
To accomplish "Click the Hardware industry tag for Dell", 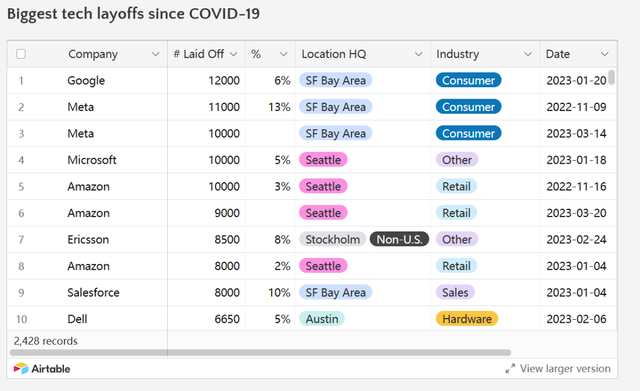I will [x=467, y=319].
